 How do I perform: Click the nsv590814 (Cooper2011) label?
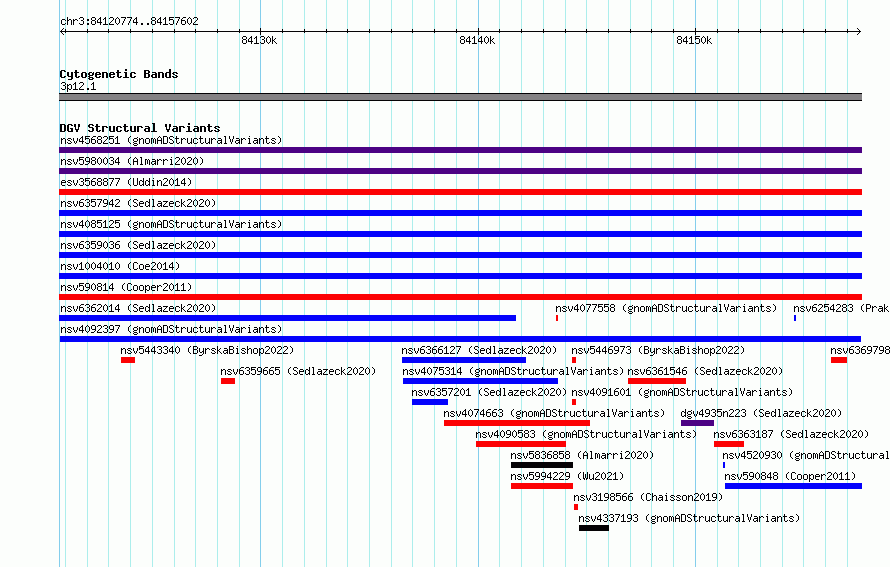click(126, 287)
